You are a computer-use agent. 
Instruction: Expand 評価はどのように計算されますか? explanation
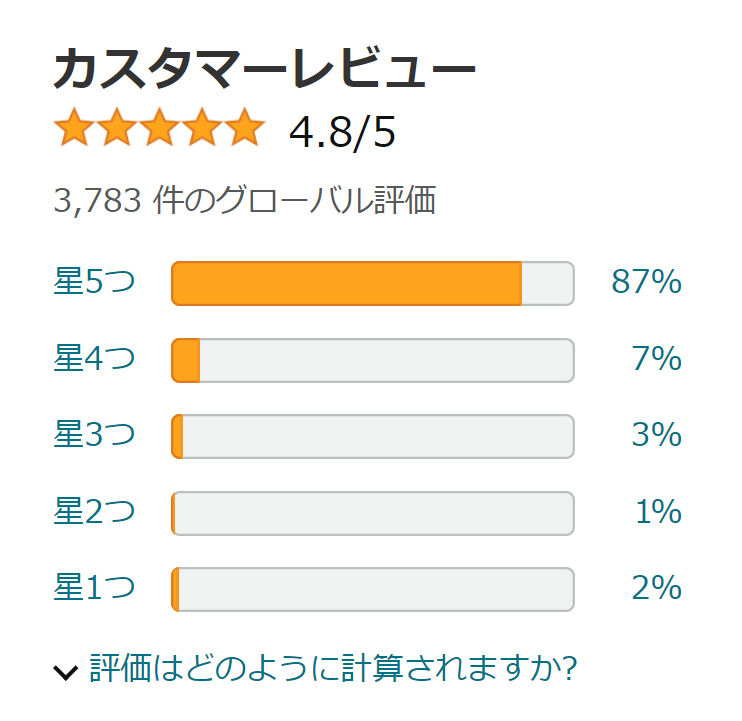click(x=333, y=667)
